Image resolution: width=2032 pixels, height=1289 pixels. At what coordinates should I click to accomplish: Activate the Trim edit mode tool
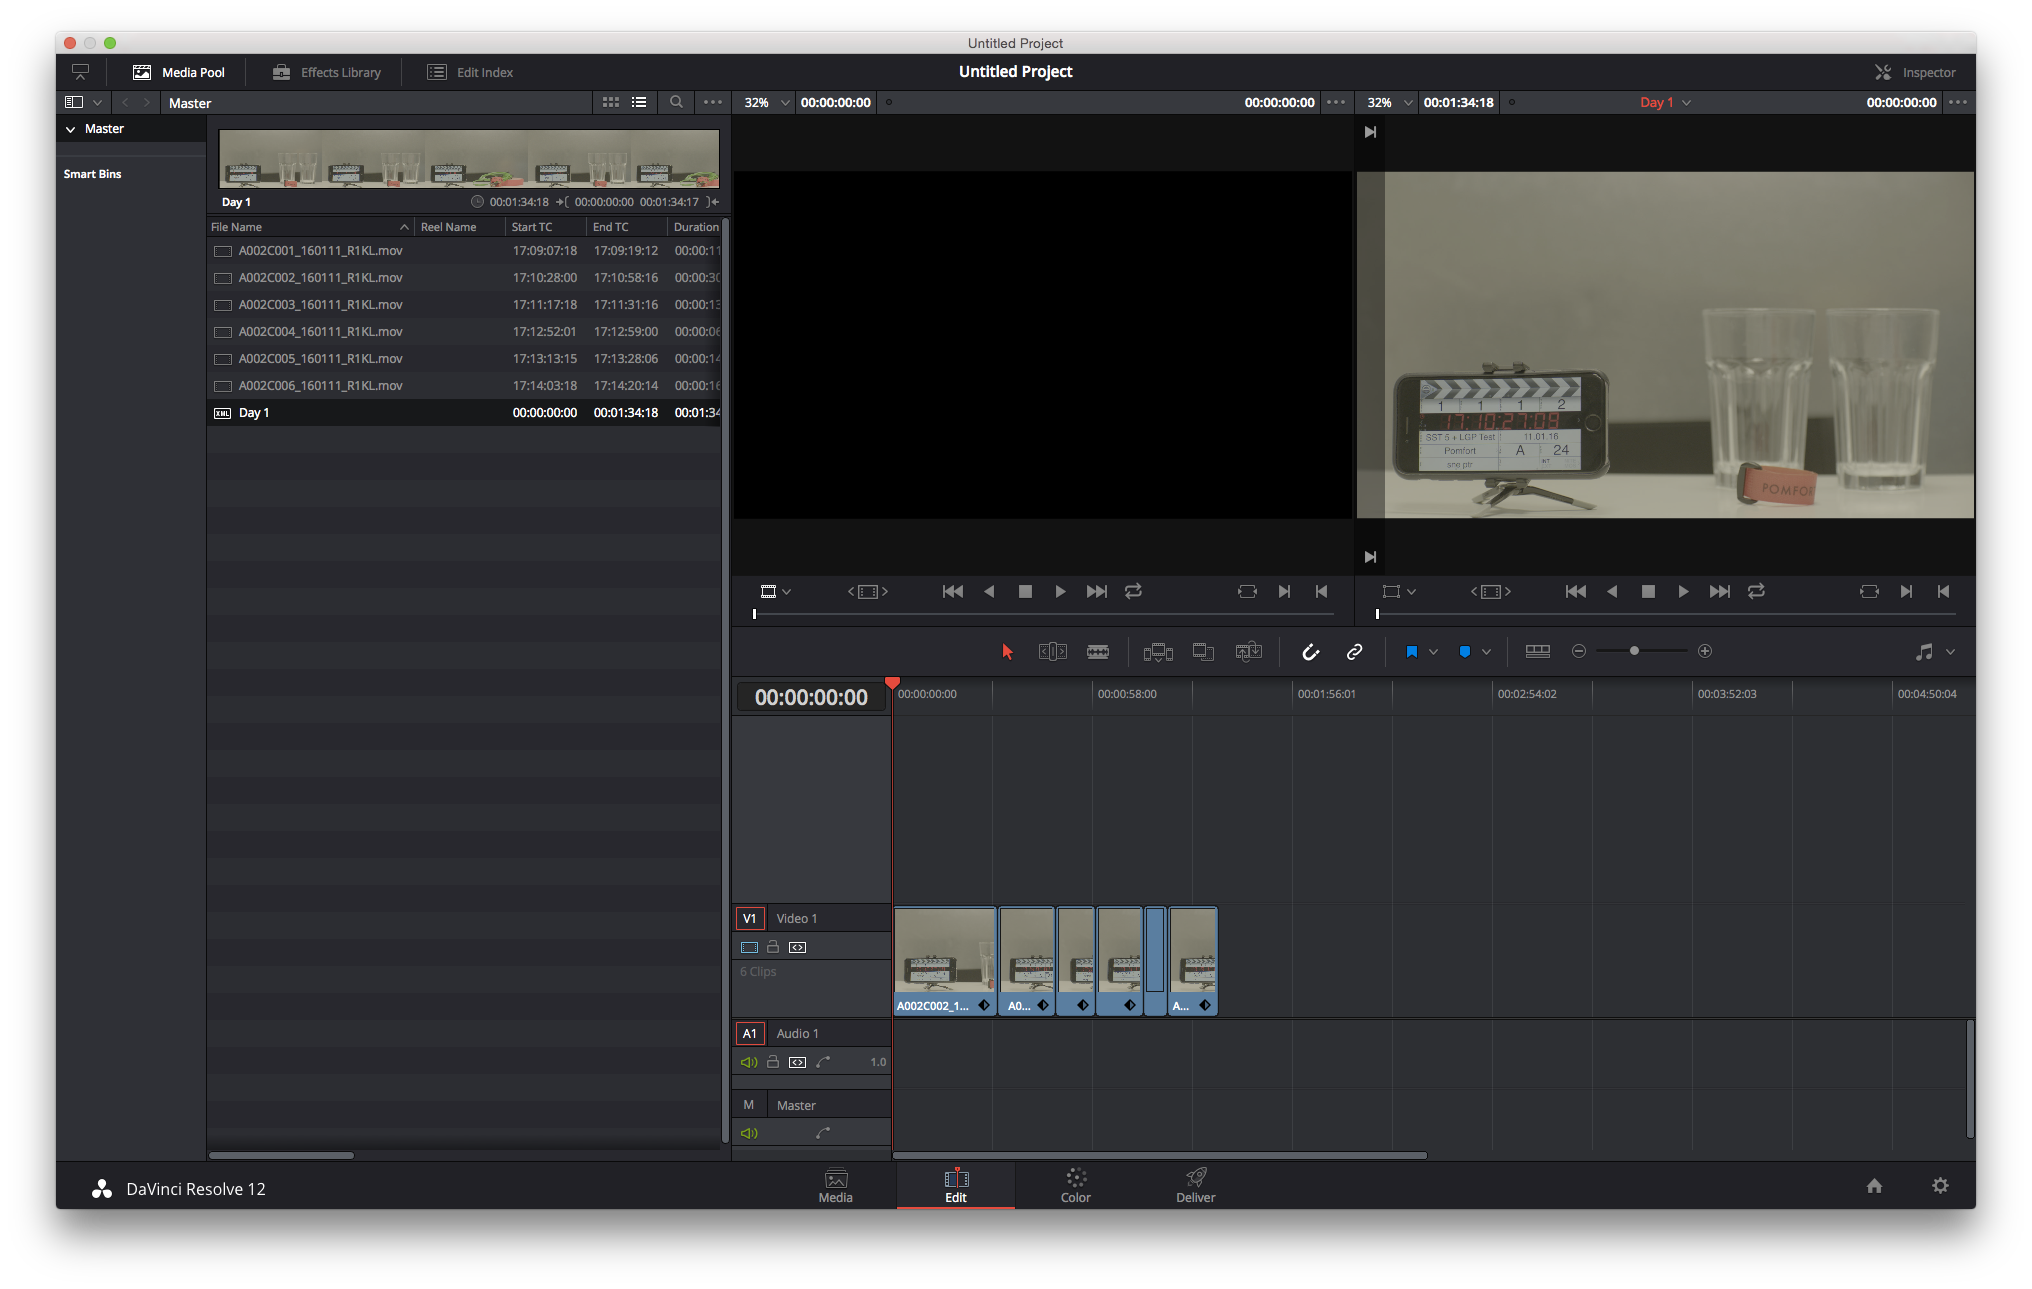click(x=1053, y=652)
